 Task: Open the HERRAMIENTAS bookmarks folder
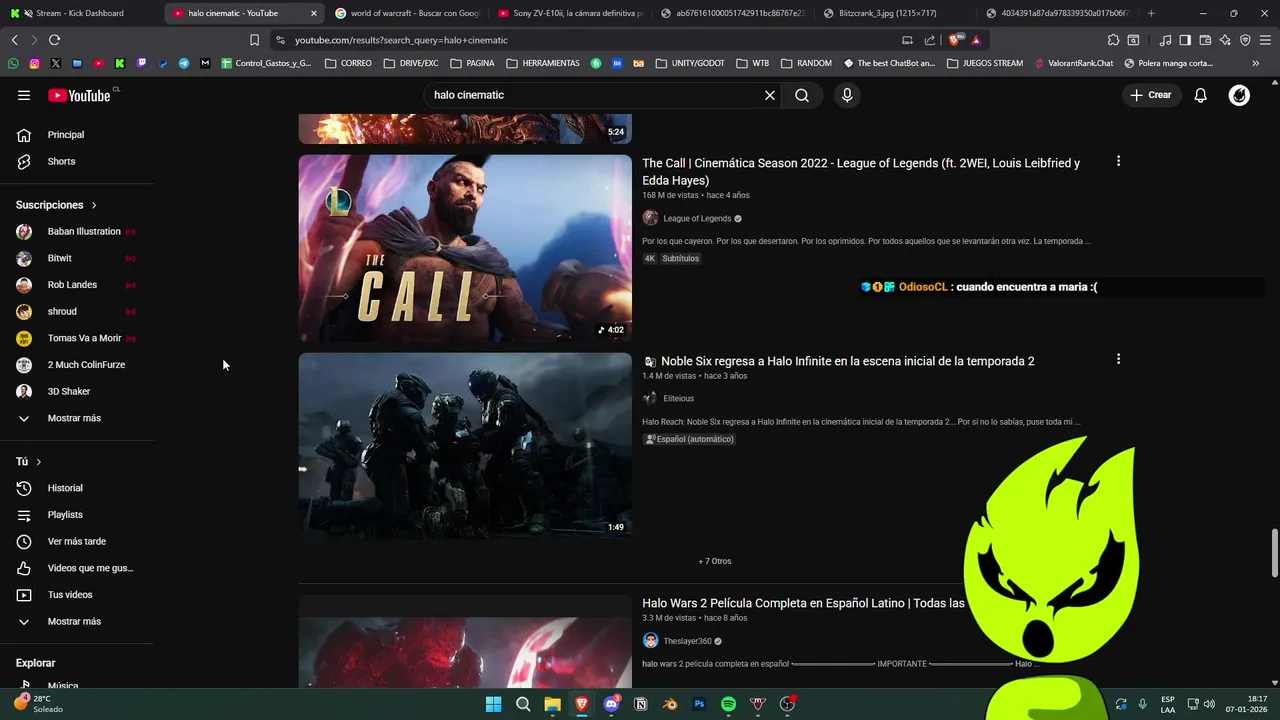coord(543,63)
